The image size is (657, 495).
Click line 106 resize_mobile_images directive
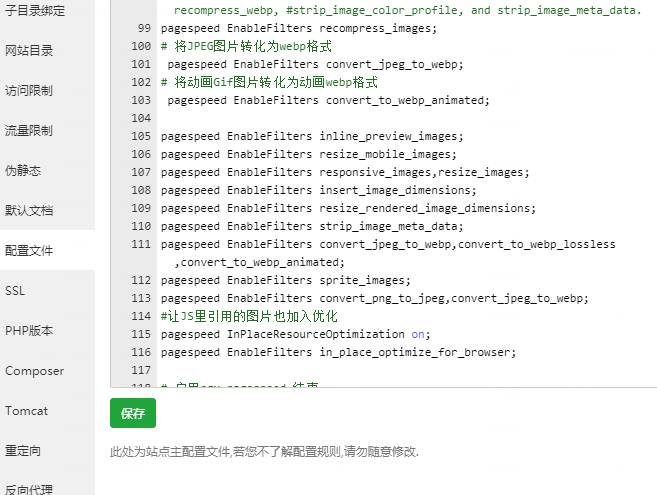click(309, 155)
